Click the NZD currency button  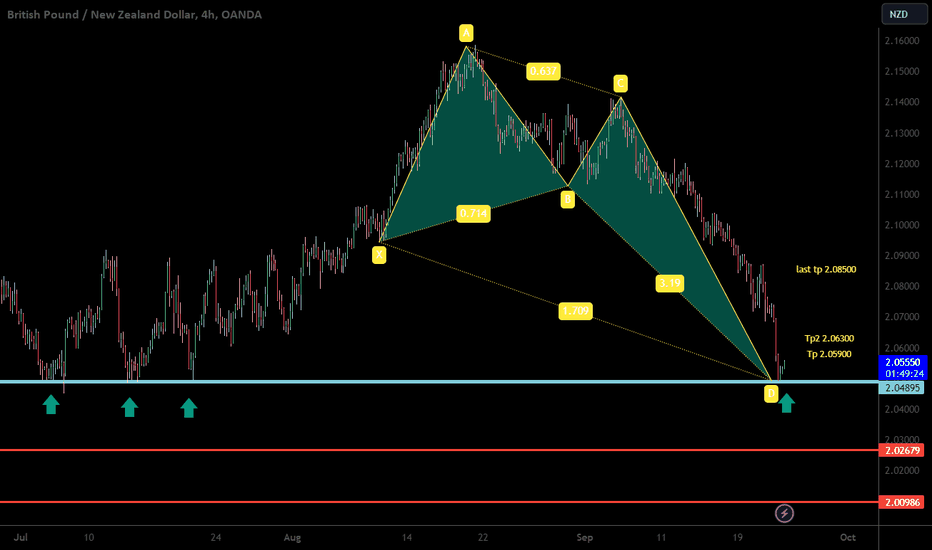pyautogui.click(x=903, y=14)
